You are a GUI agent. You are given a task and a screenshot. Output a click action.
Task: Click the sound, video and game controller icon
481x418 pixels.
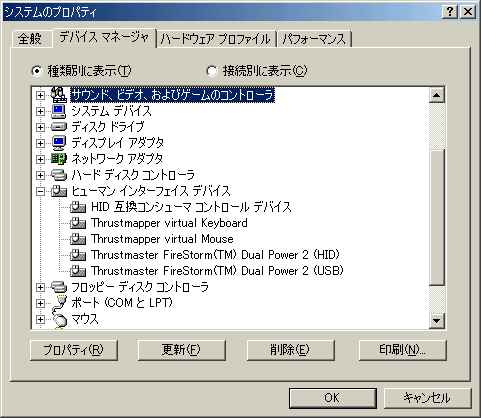tap(59, 95)
